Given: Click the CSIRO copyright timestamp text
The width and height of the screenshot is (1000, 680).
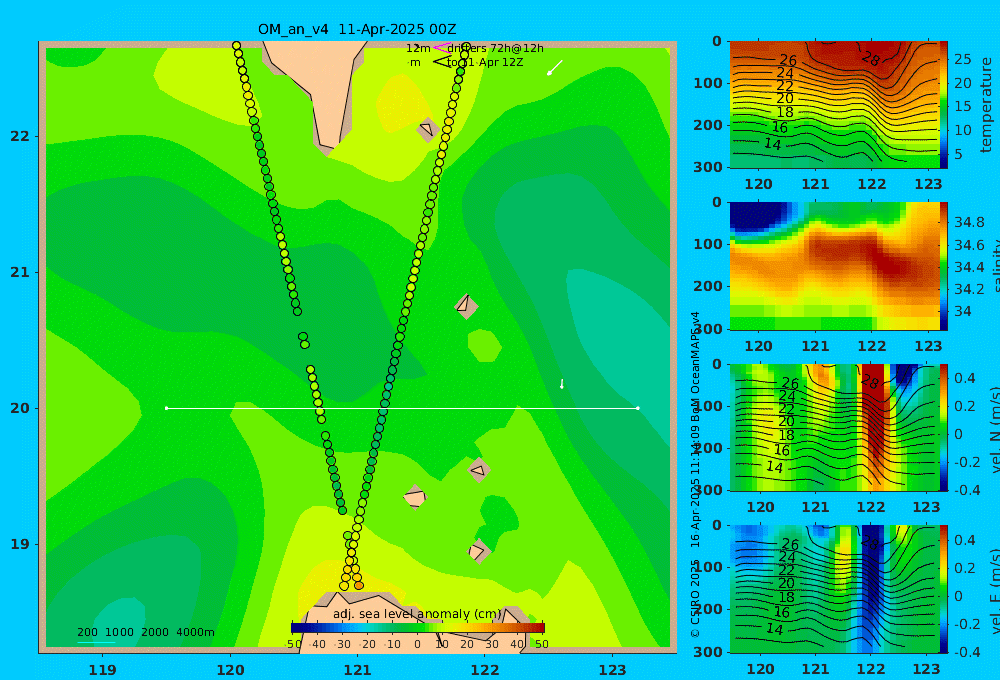Looking at the screenshot, I should click(695, 475).
